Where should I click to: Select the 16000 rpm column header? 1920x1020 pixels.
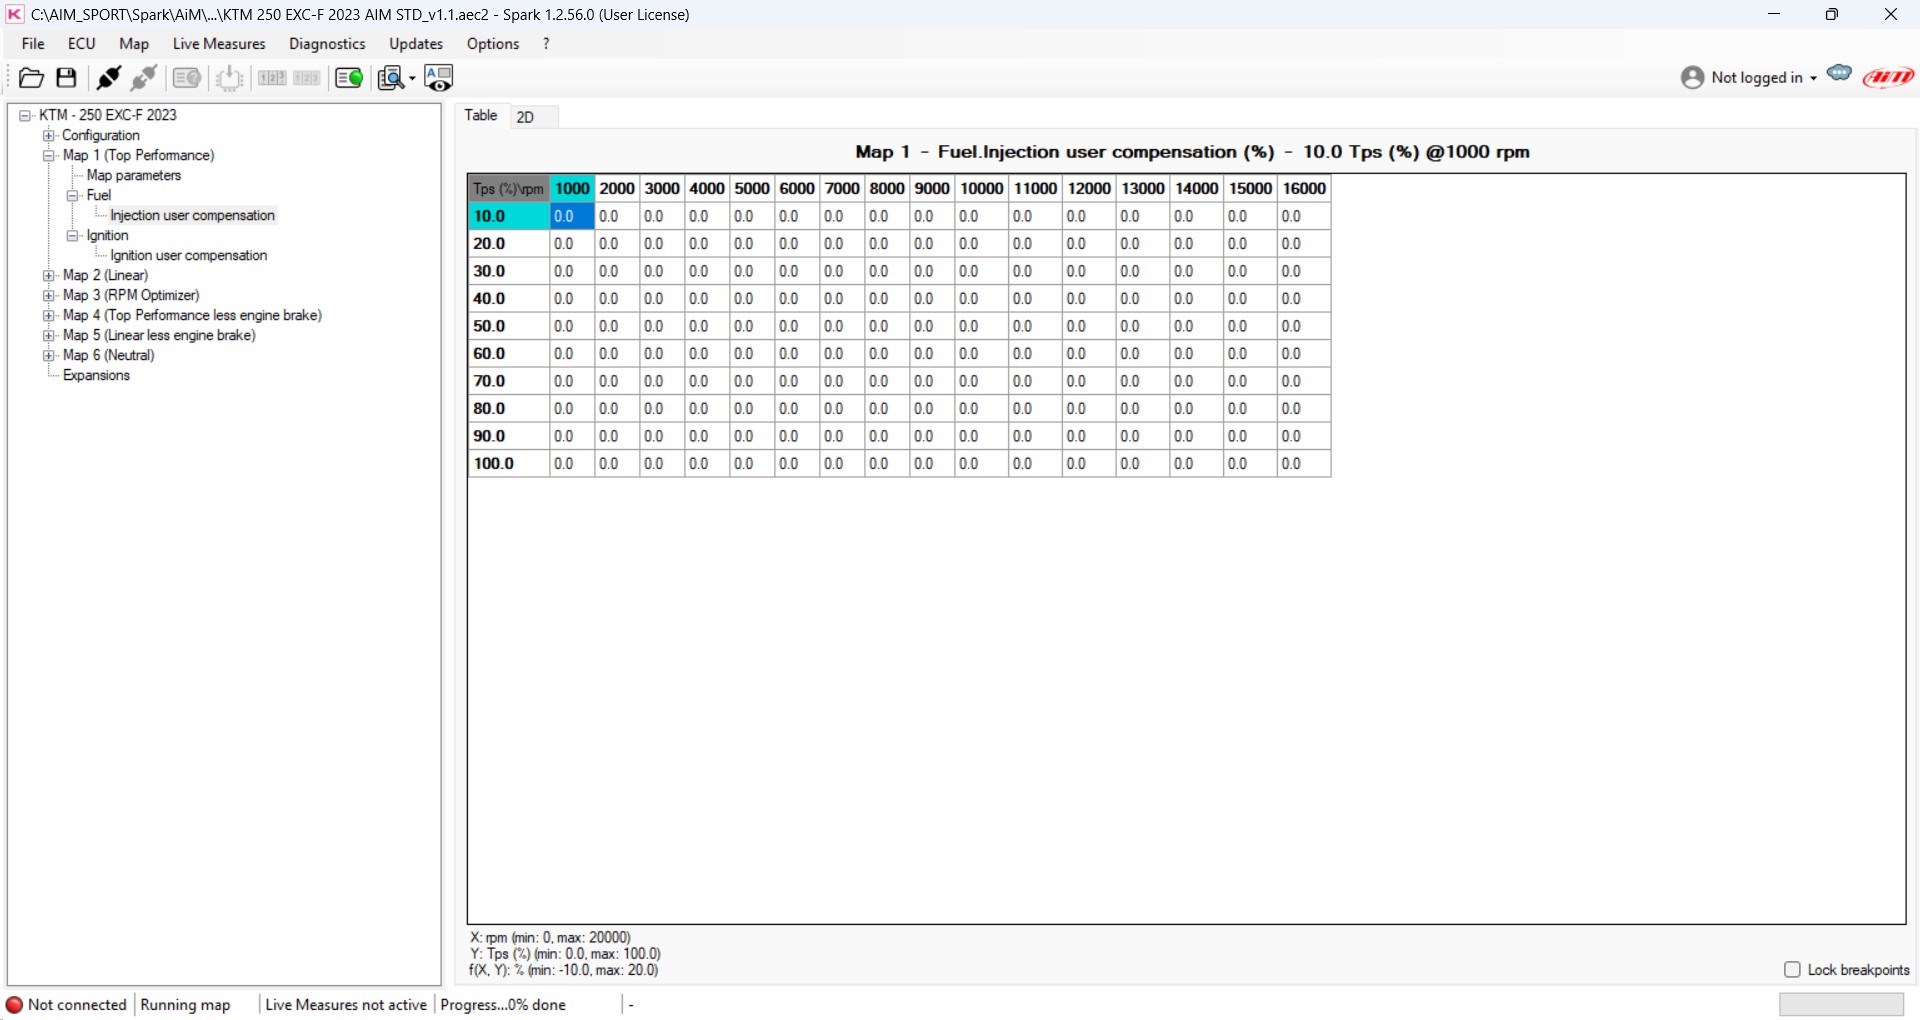1304,189
